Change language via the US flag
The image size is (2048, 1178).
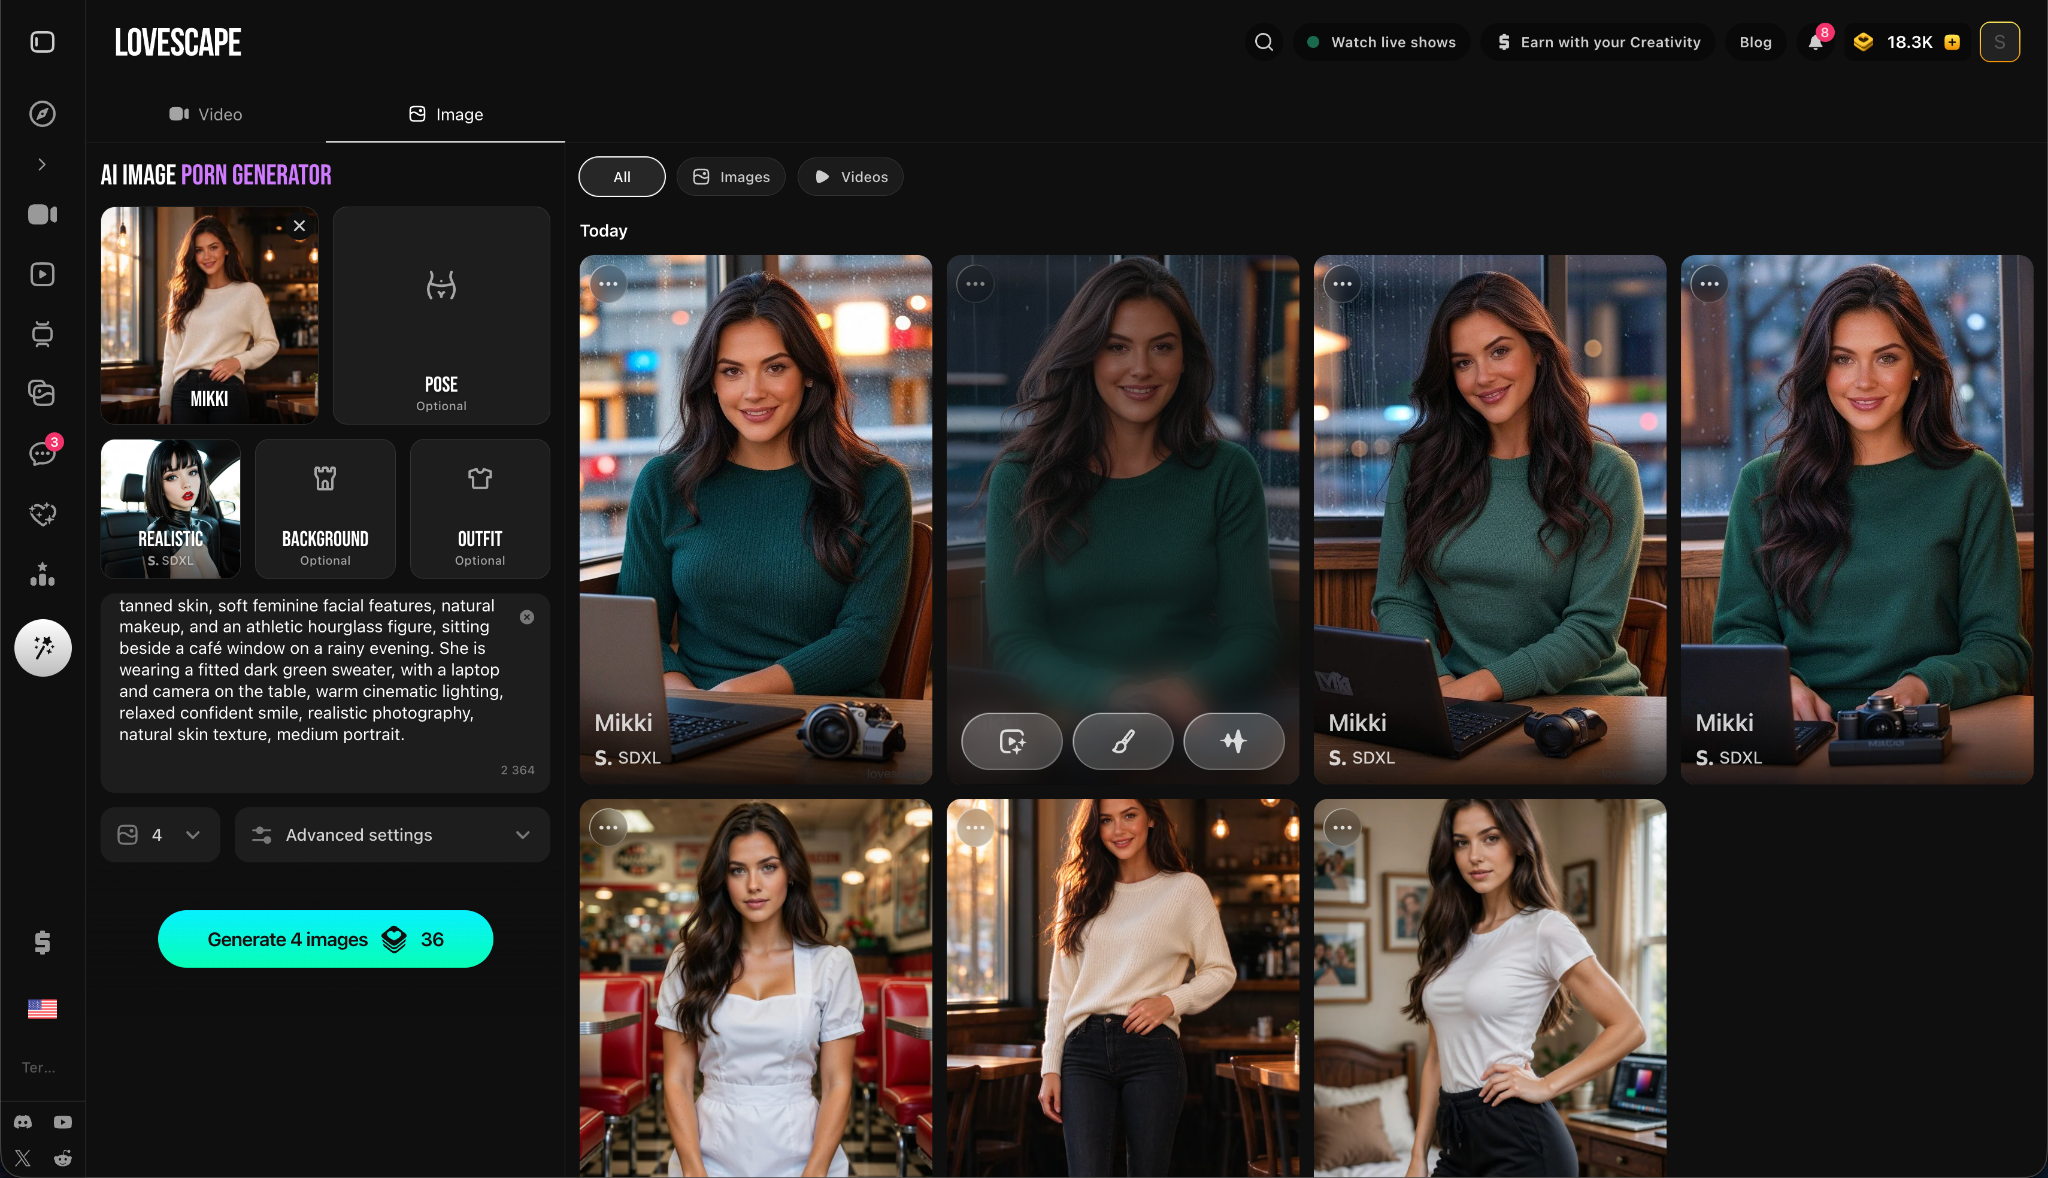click(42, 1008)
